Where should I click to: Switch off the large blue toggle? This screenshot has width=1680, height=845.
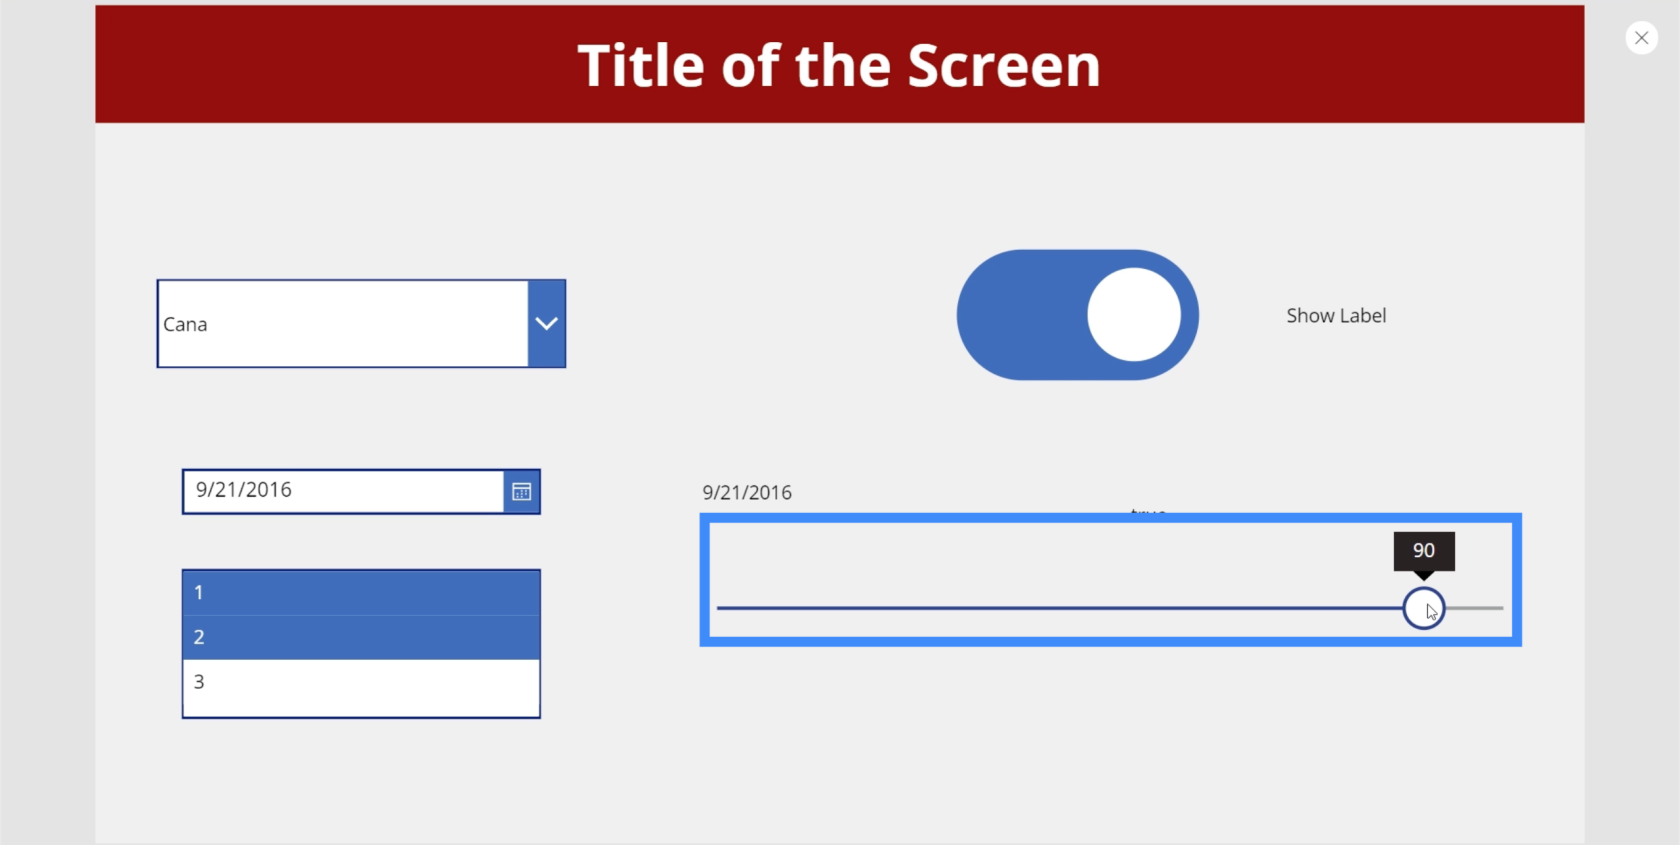click(1077, 315)
